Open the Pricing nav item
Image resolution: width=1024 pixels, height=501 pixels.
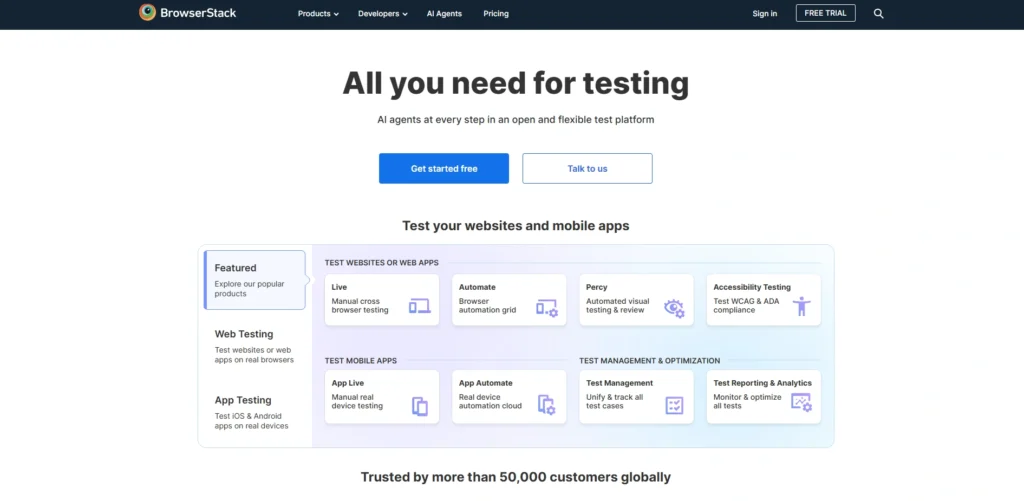click(x=496, y=14)
